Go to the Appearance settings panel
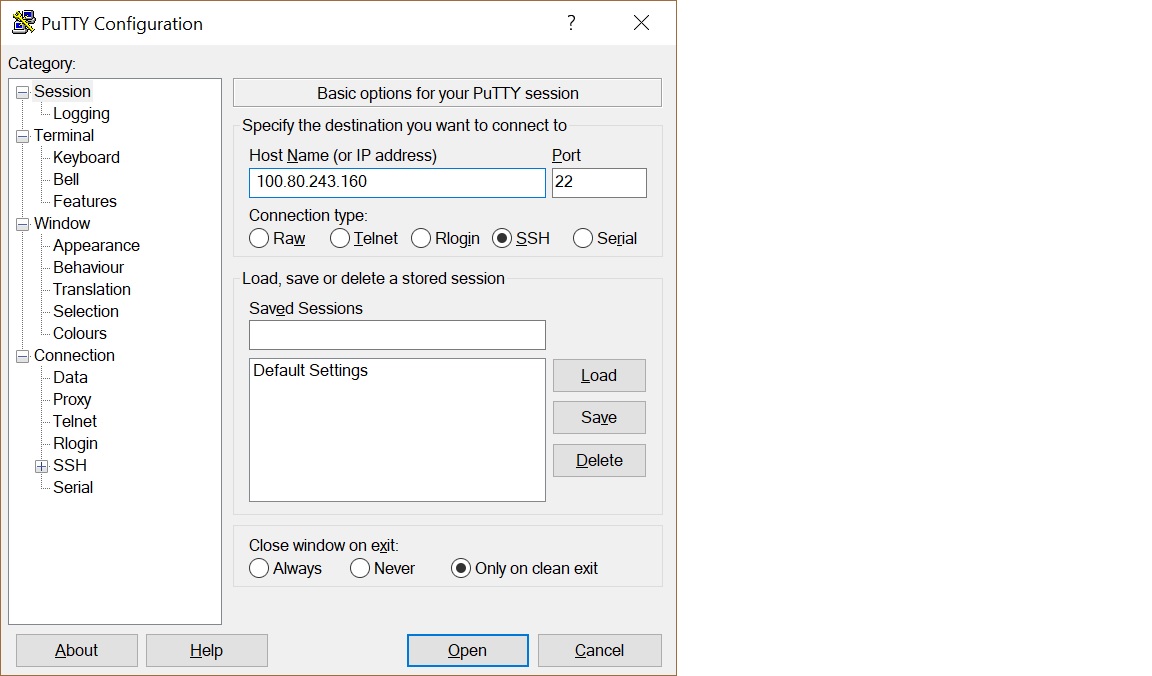Screen dimensions: 1152x676 coord(96,246)
